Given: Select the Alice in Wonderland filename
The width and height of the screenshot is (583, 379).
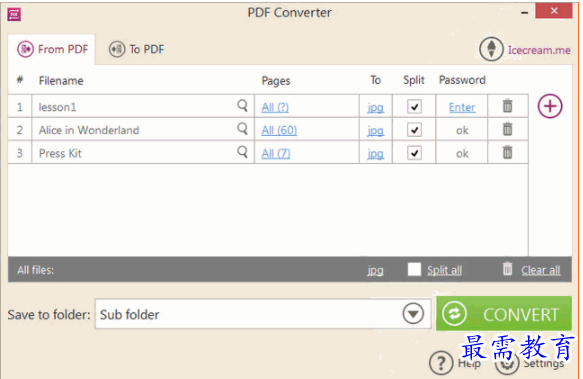Looking at the screenshot, I should tap(89, 130).
